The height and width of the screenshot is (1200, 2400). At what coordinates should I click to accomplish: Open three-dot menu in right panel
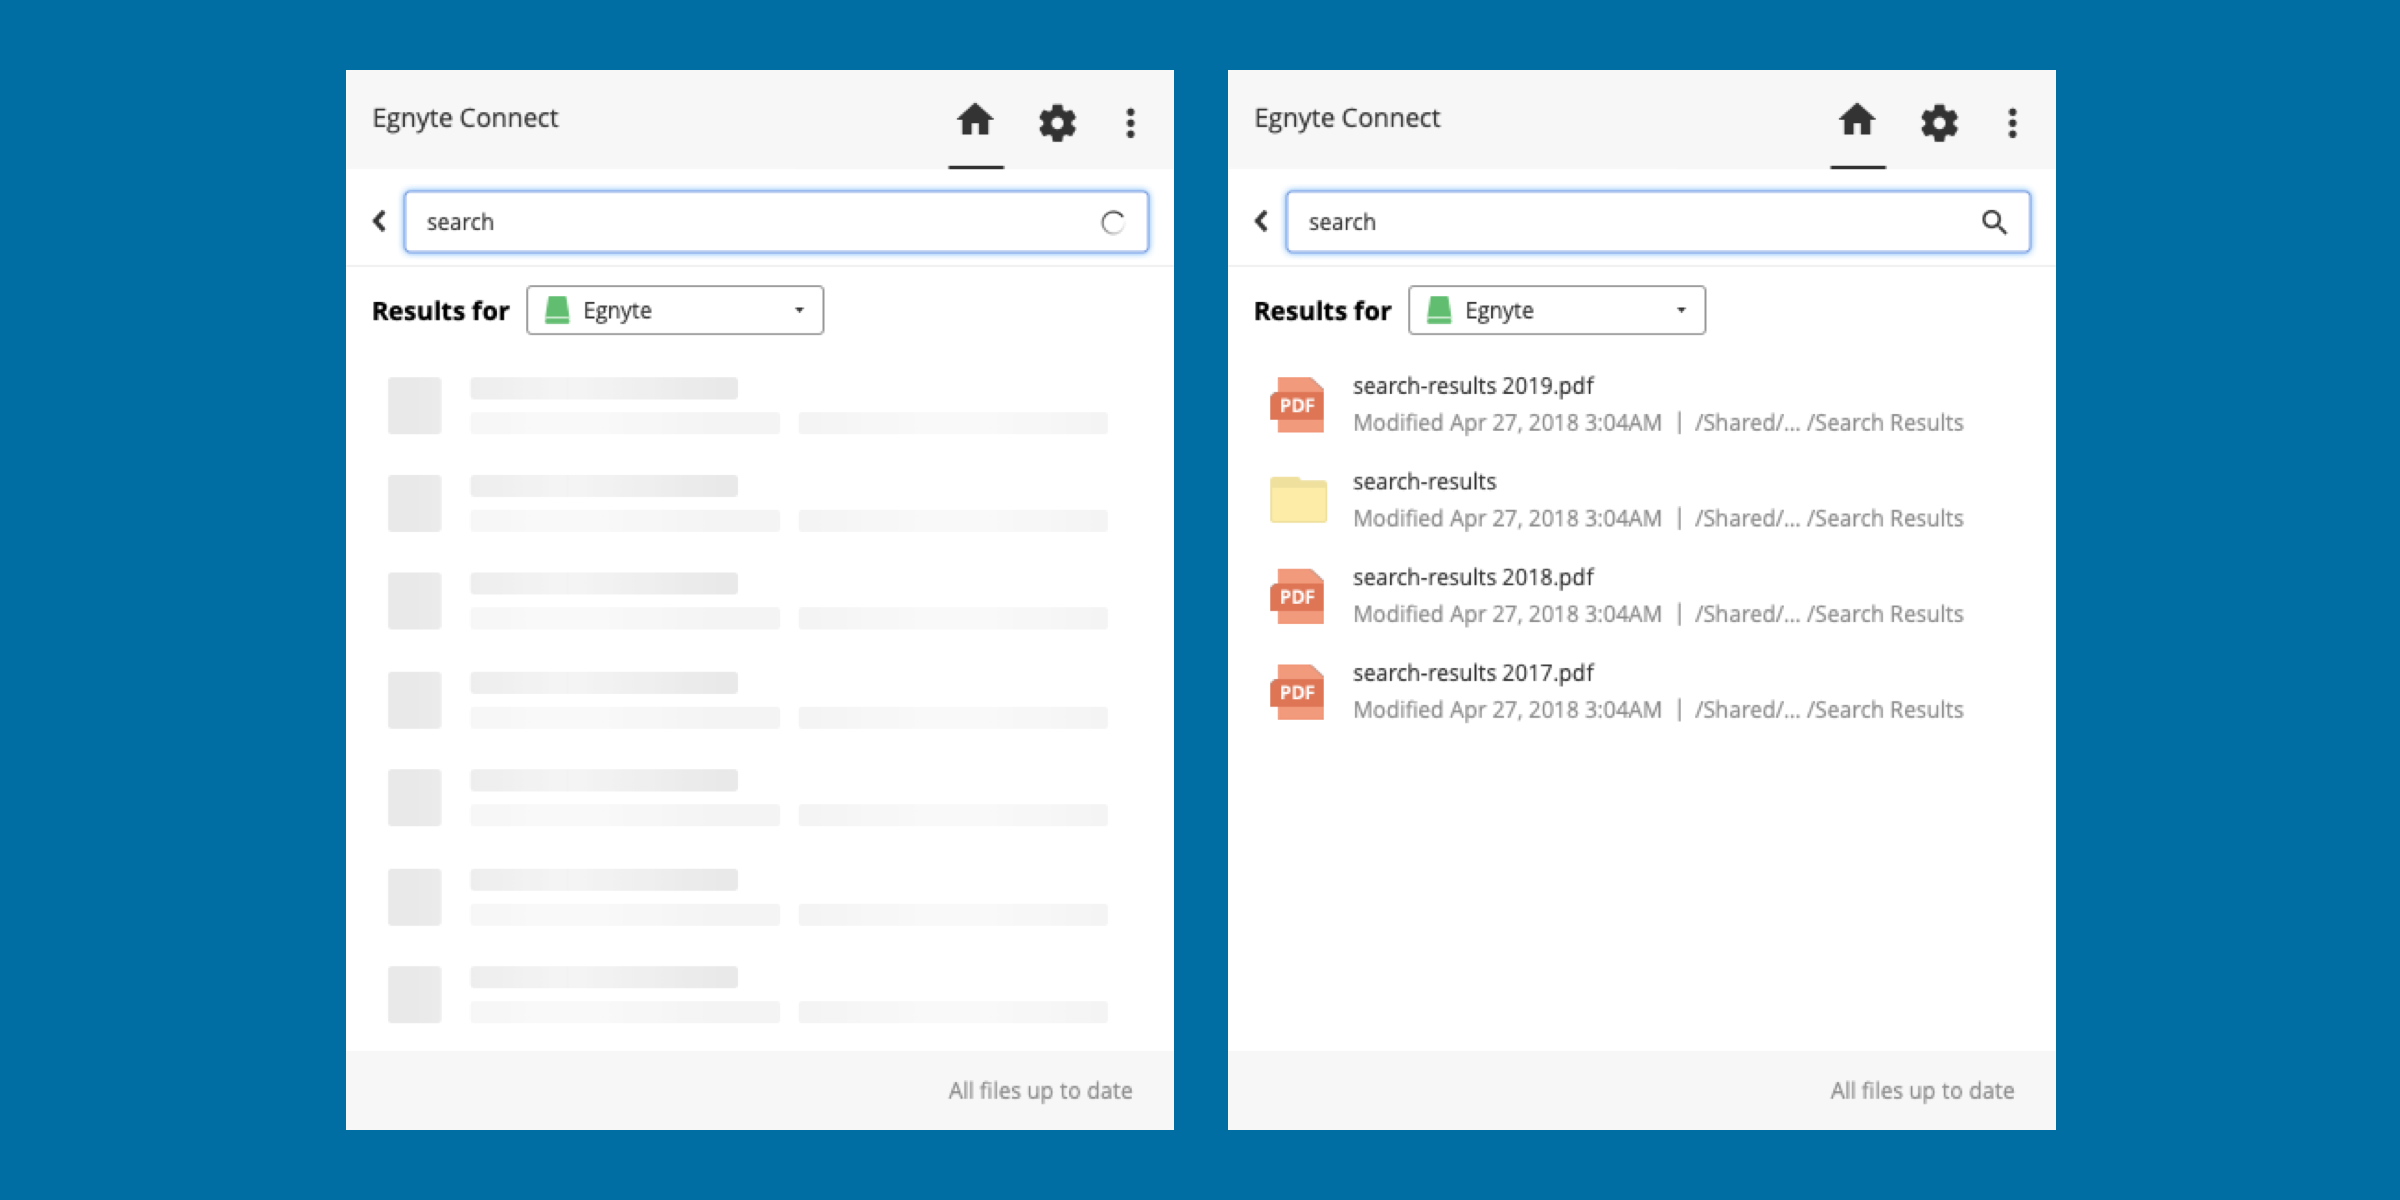pos(2012,123)
